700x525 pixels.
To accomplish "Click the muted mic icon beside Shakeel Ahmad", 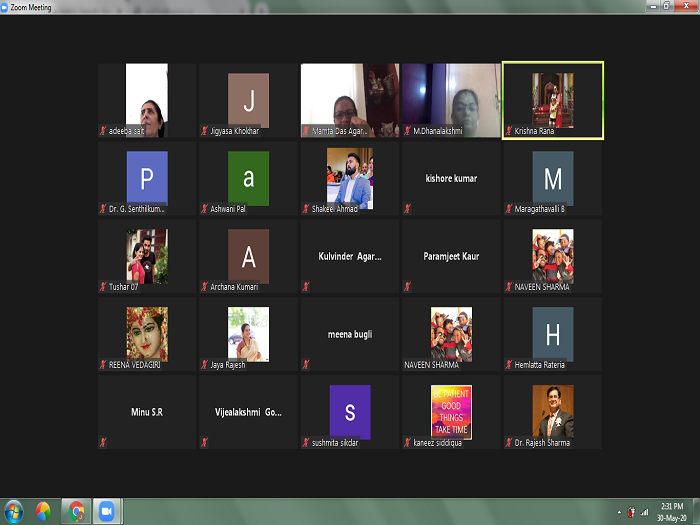I will (306, 208).
